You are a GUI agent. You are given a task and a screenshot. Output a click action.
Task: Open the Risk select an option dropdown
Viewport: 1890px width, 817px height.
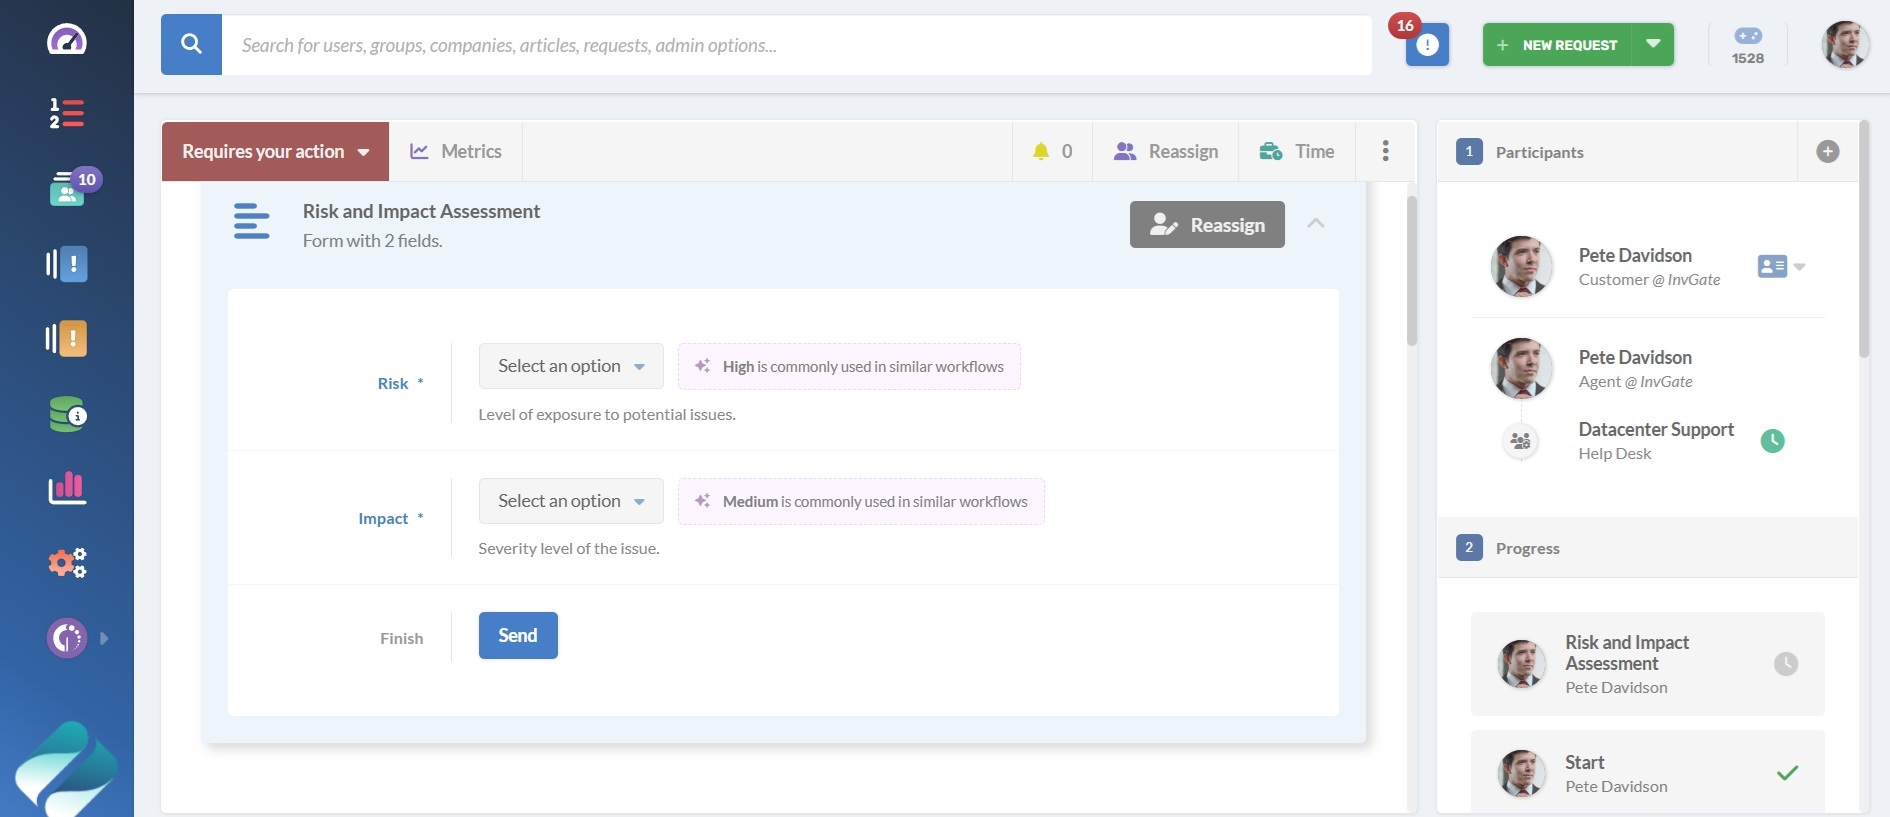point(570,366)
